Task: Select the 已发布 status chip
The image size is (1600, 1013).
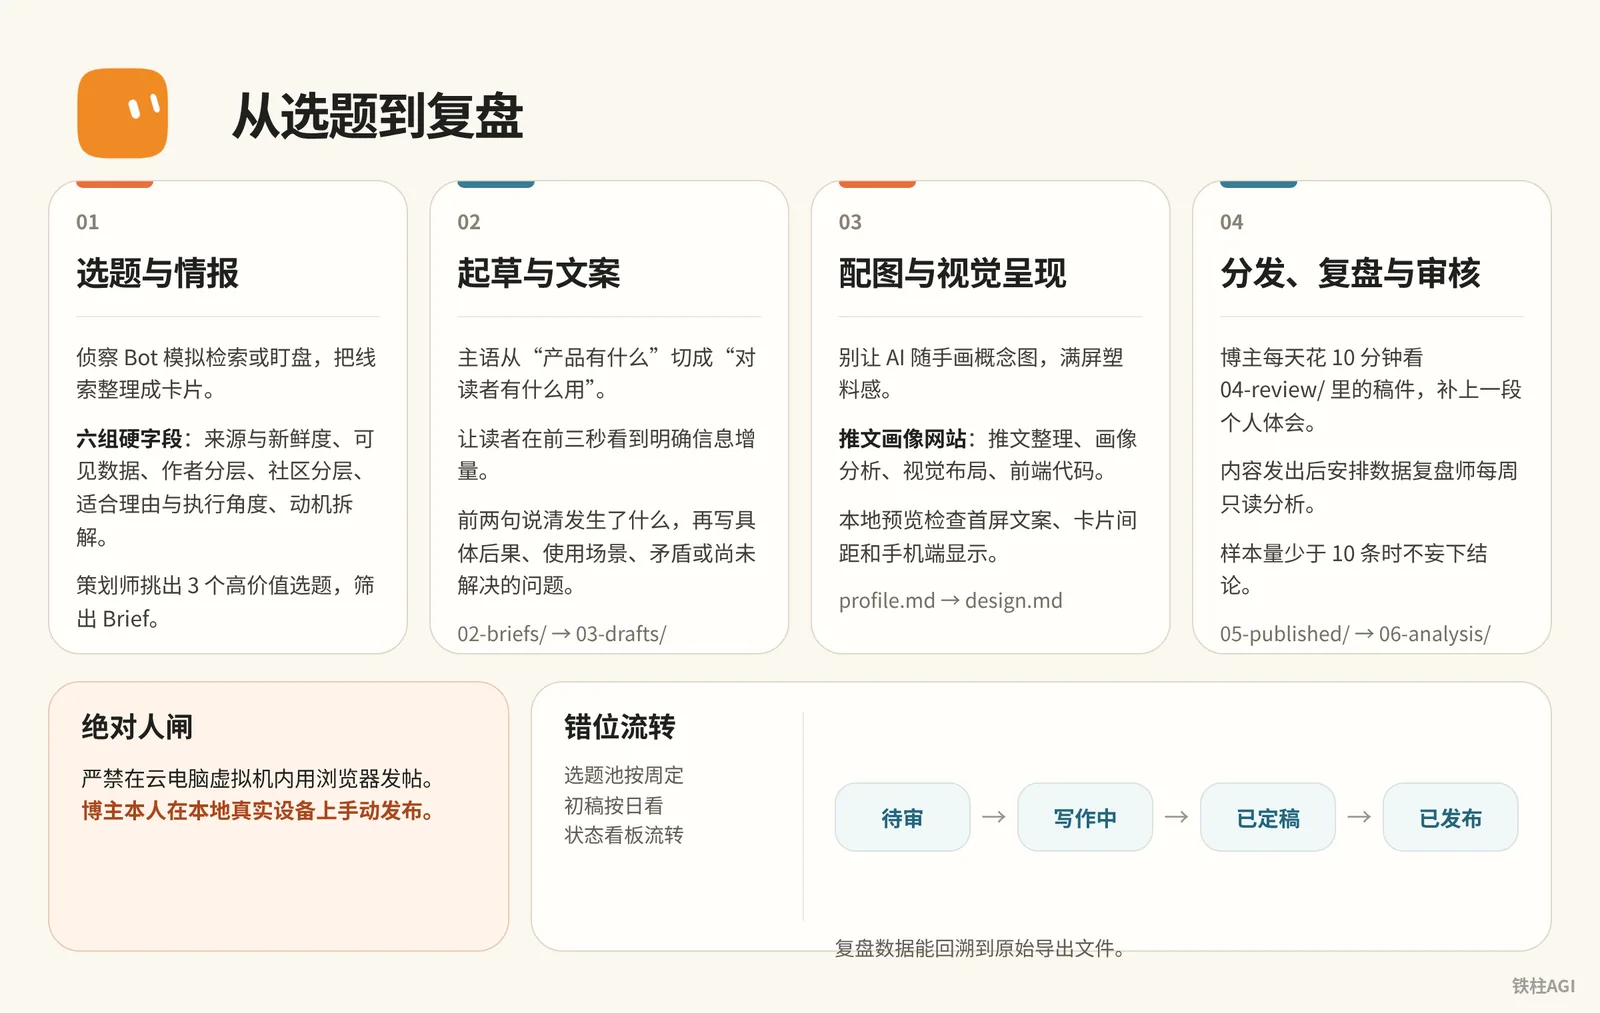Action: 1450,817
